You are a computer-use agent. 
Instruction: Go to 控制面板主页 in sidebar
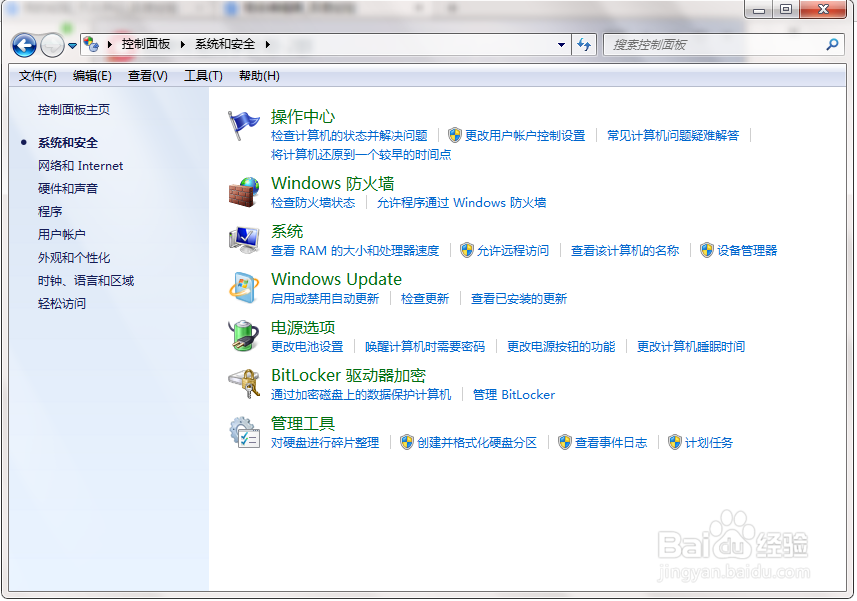tap(74, 109)
